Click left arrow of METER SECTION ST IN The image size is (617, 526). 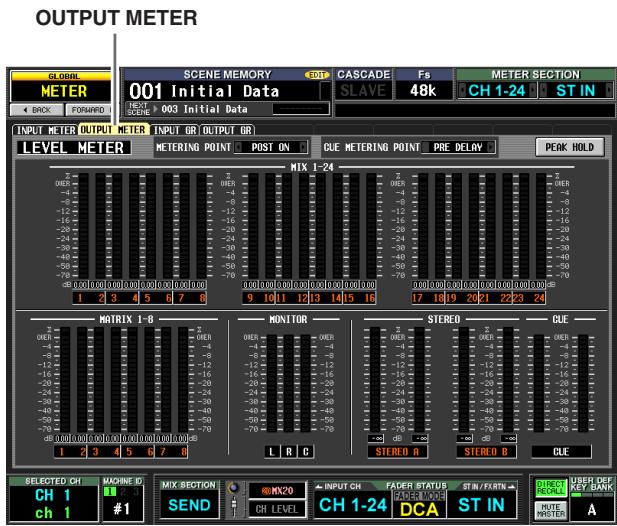click(543, 90)
